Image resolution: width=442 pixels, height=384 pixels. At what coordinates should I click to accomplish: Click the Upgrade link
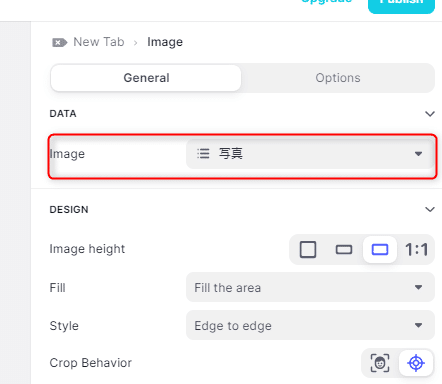point(326,2)
